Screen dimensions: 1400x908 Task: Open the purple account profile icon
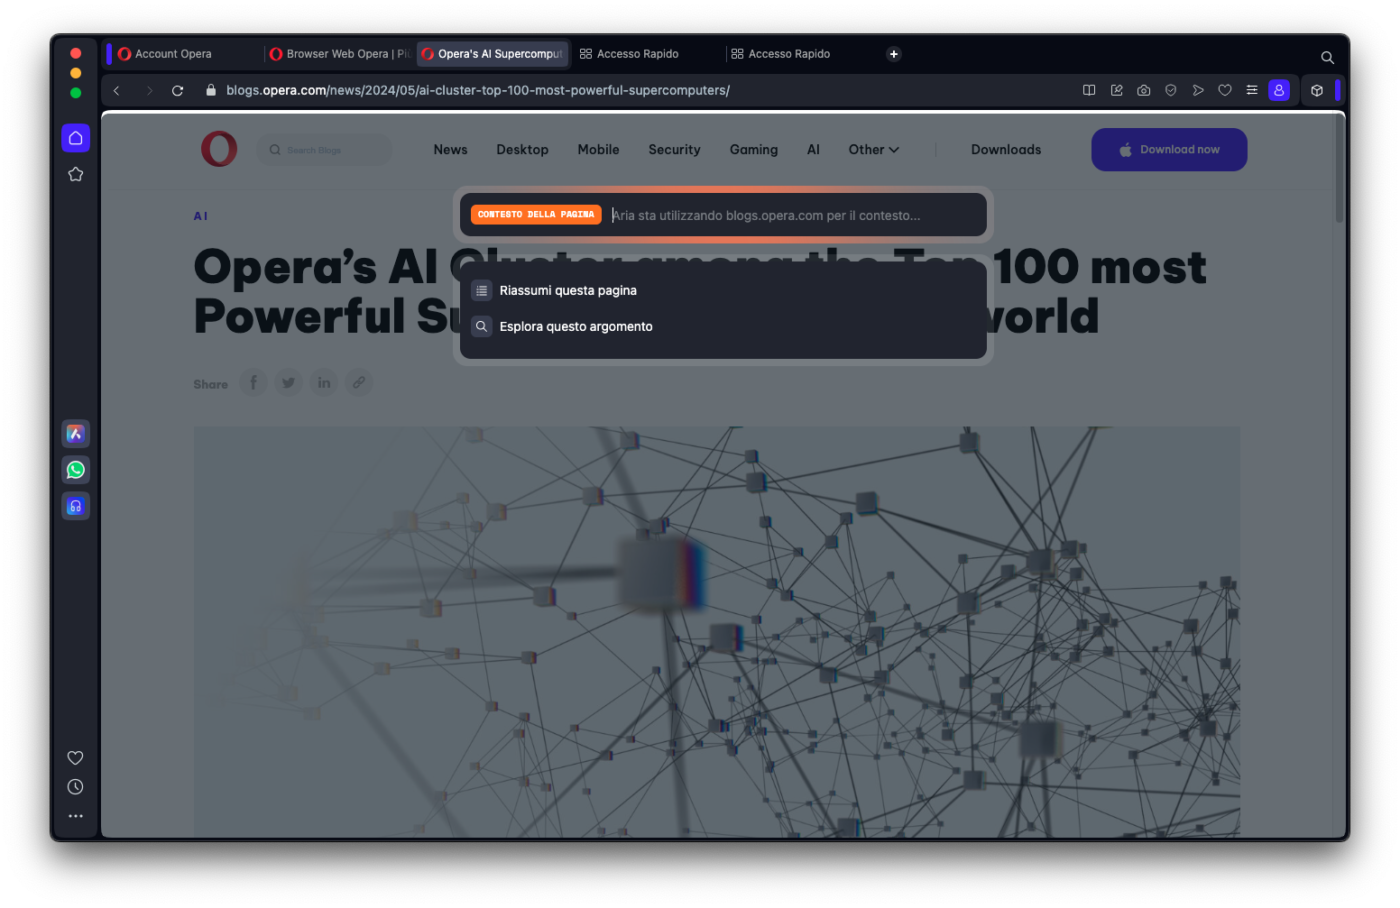coord(1279,90)
